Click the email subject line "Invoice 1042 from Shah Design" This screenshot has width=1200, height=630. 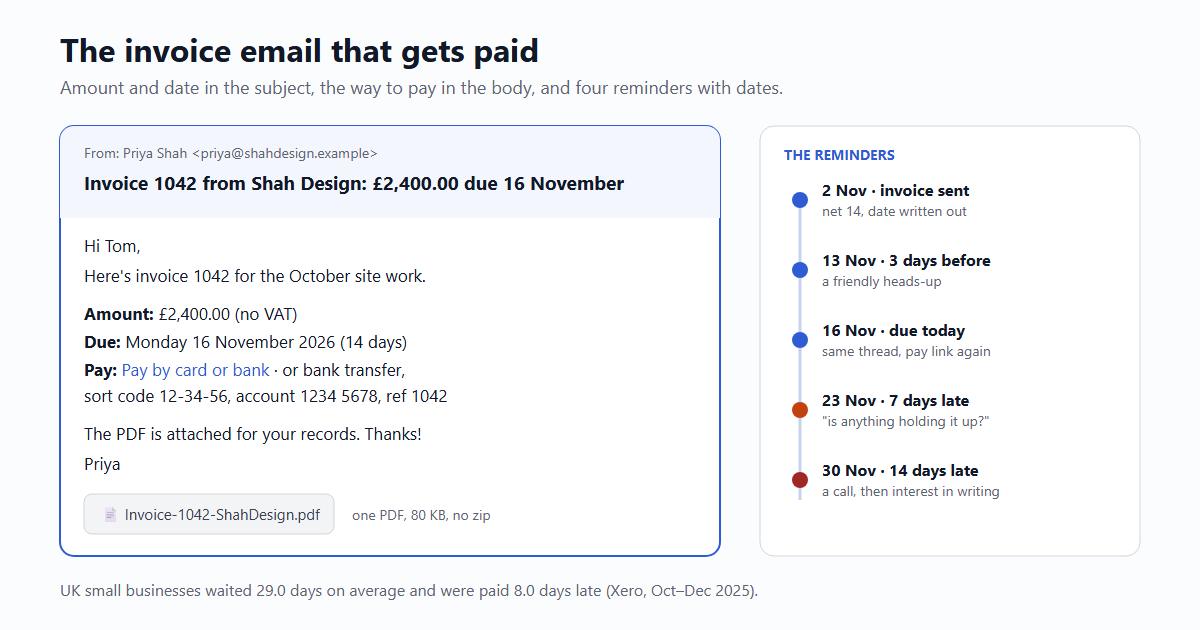tap(354, 184)
